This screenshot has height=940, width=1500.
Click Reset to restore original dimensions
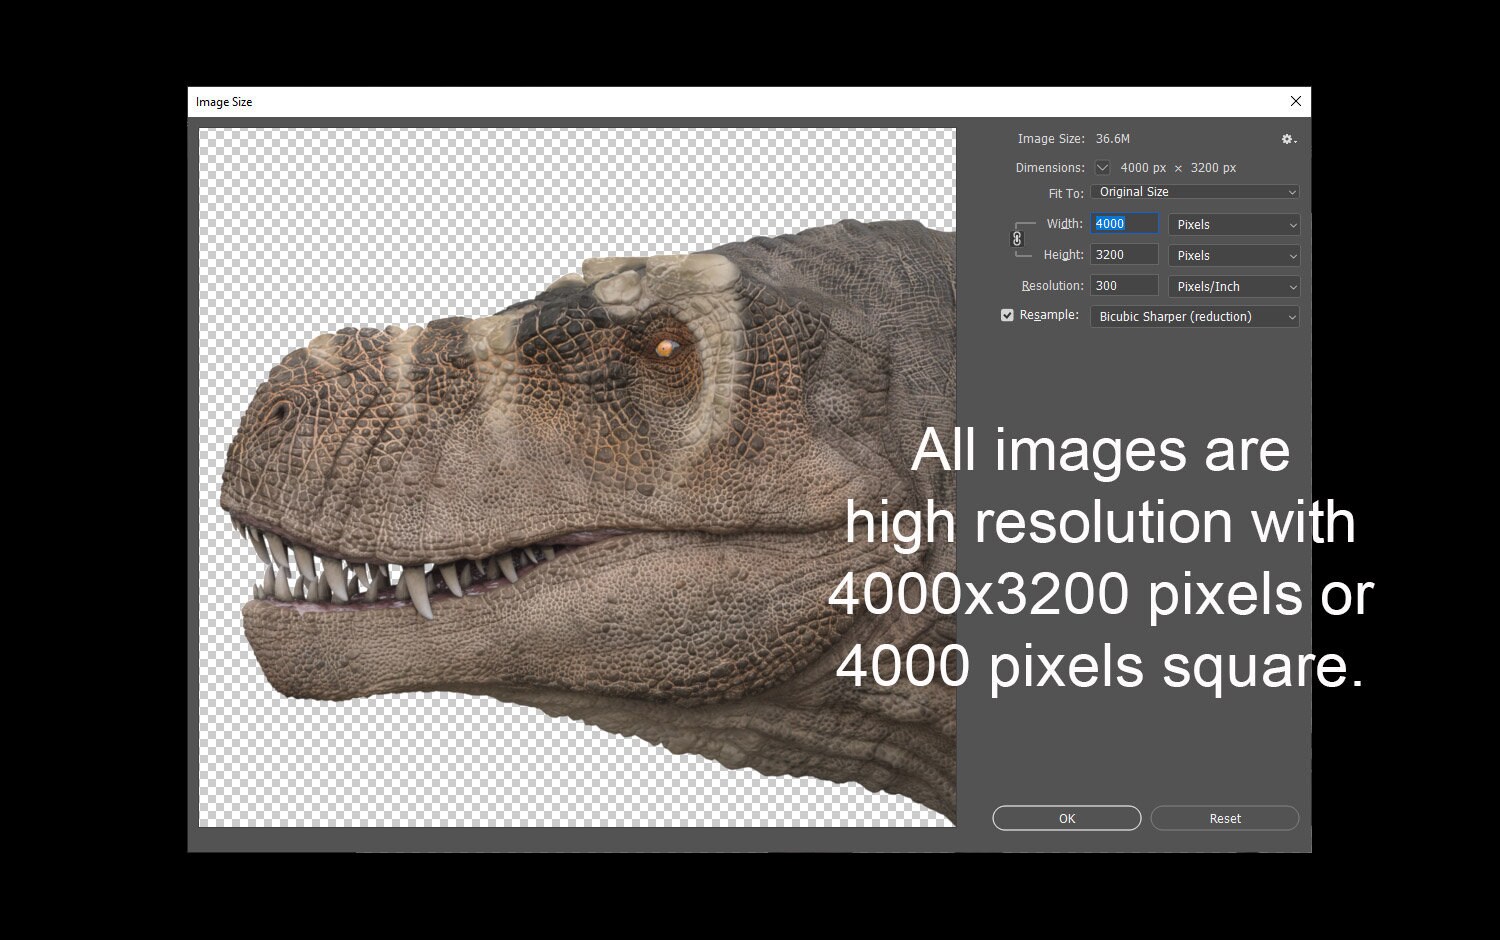[x=1223, y=817]
